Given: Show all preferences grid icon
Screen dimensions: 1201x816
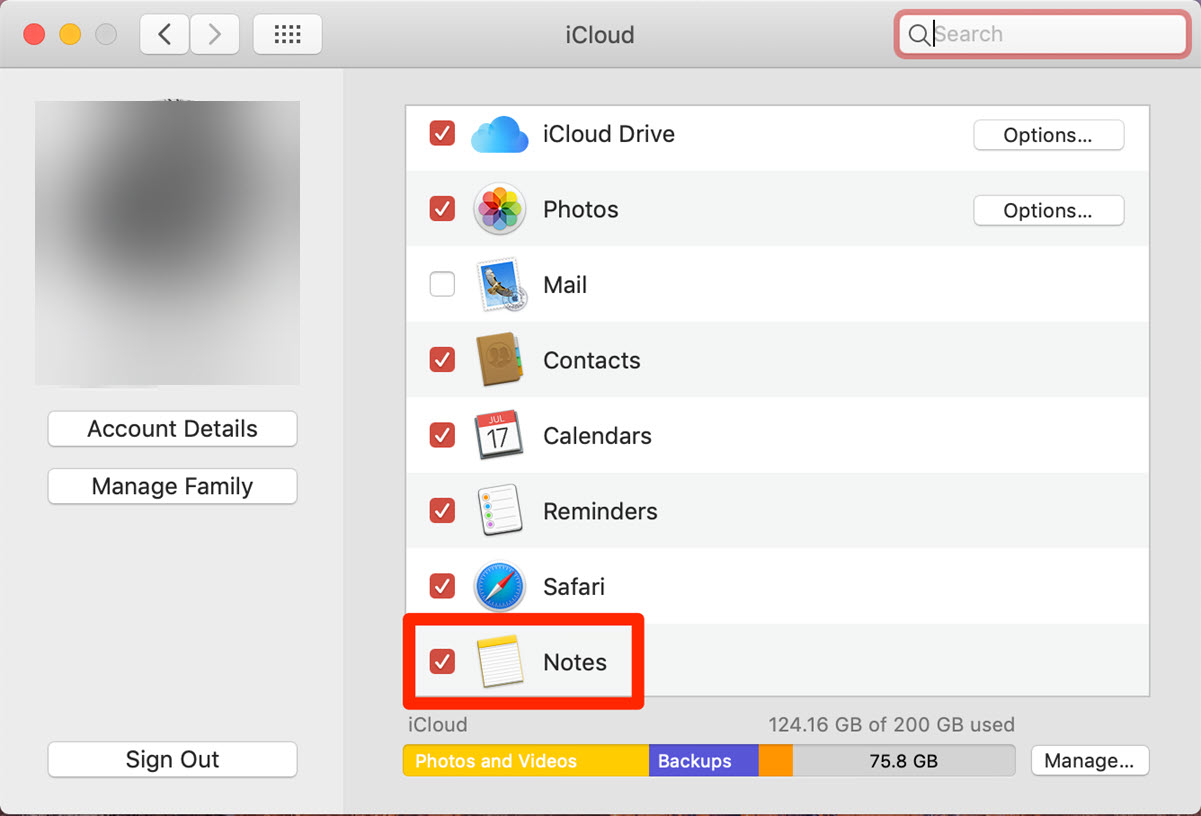Looking at the screenshot, I should click(x=288, y=35).
